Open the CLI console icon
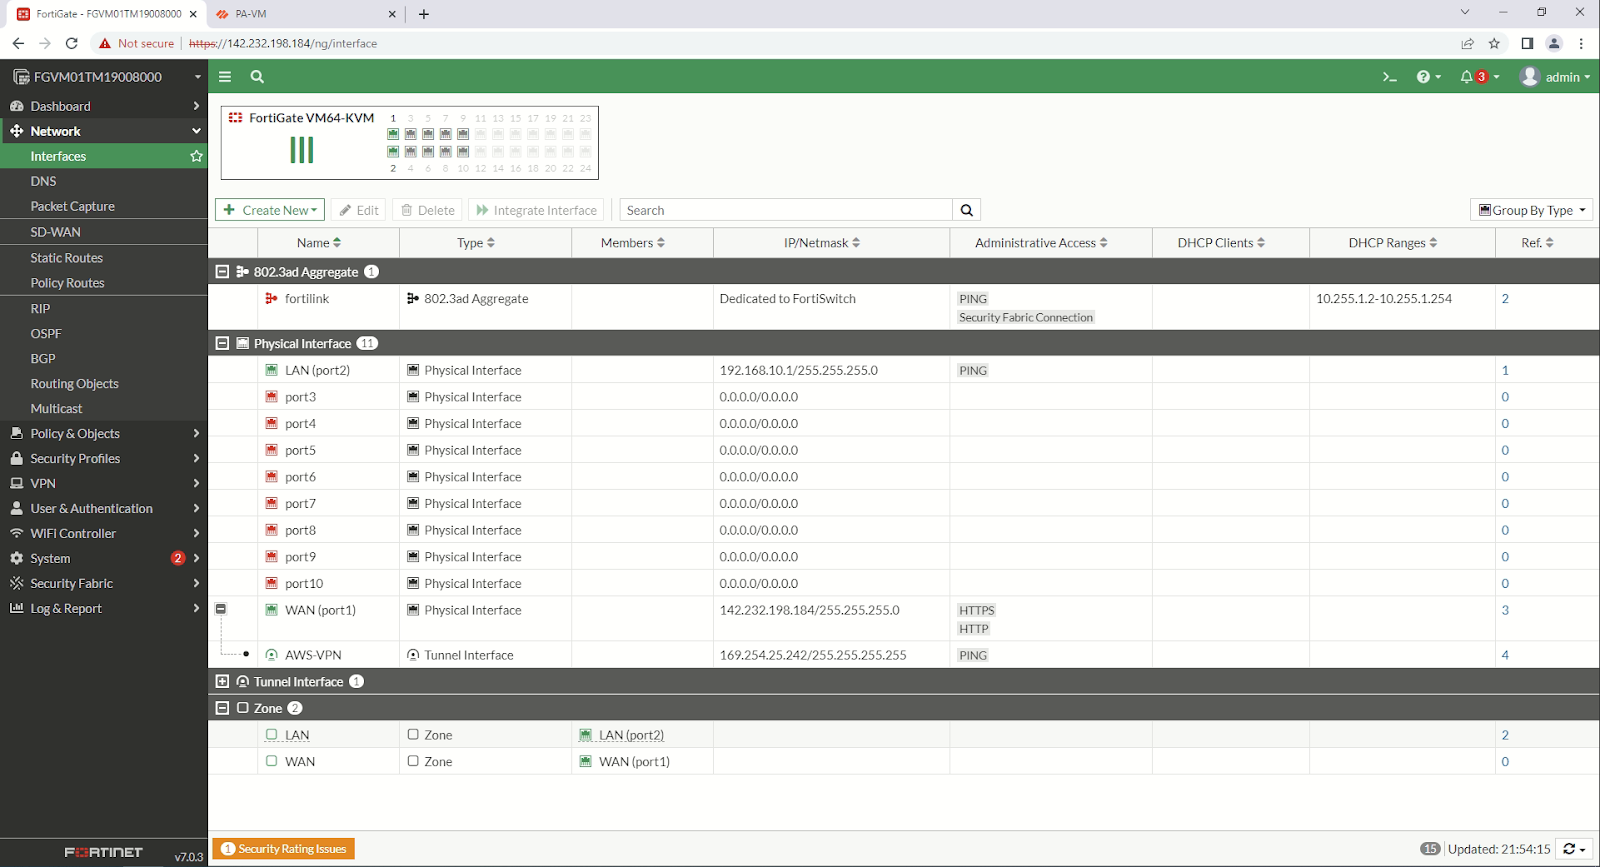 pyautogui.click(x=1389, y=77)
